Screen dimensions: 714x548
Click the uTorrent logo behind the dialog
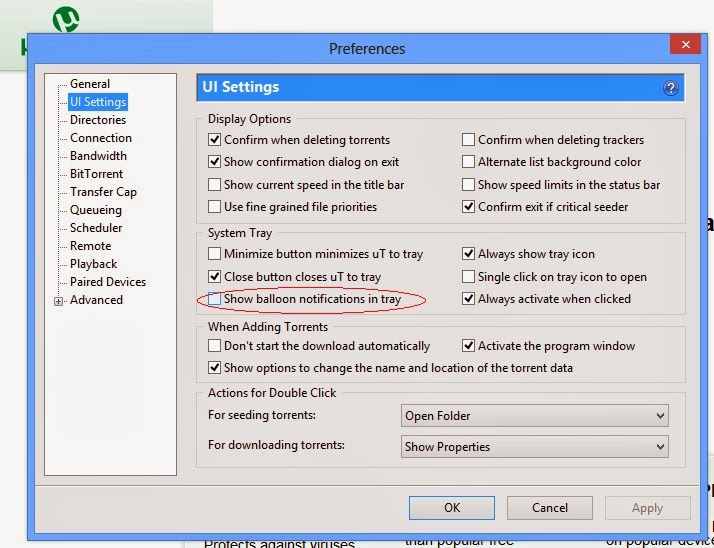coord(66,20)
